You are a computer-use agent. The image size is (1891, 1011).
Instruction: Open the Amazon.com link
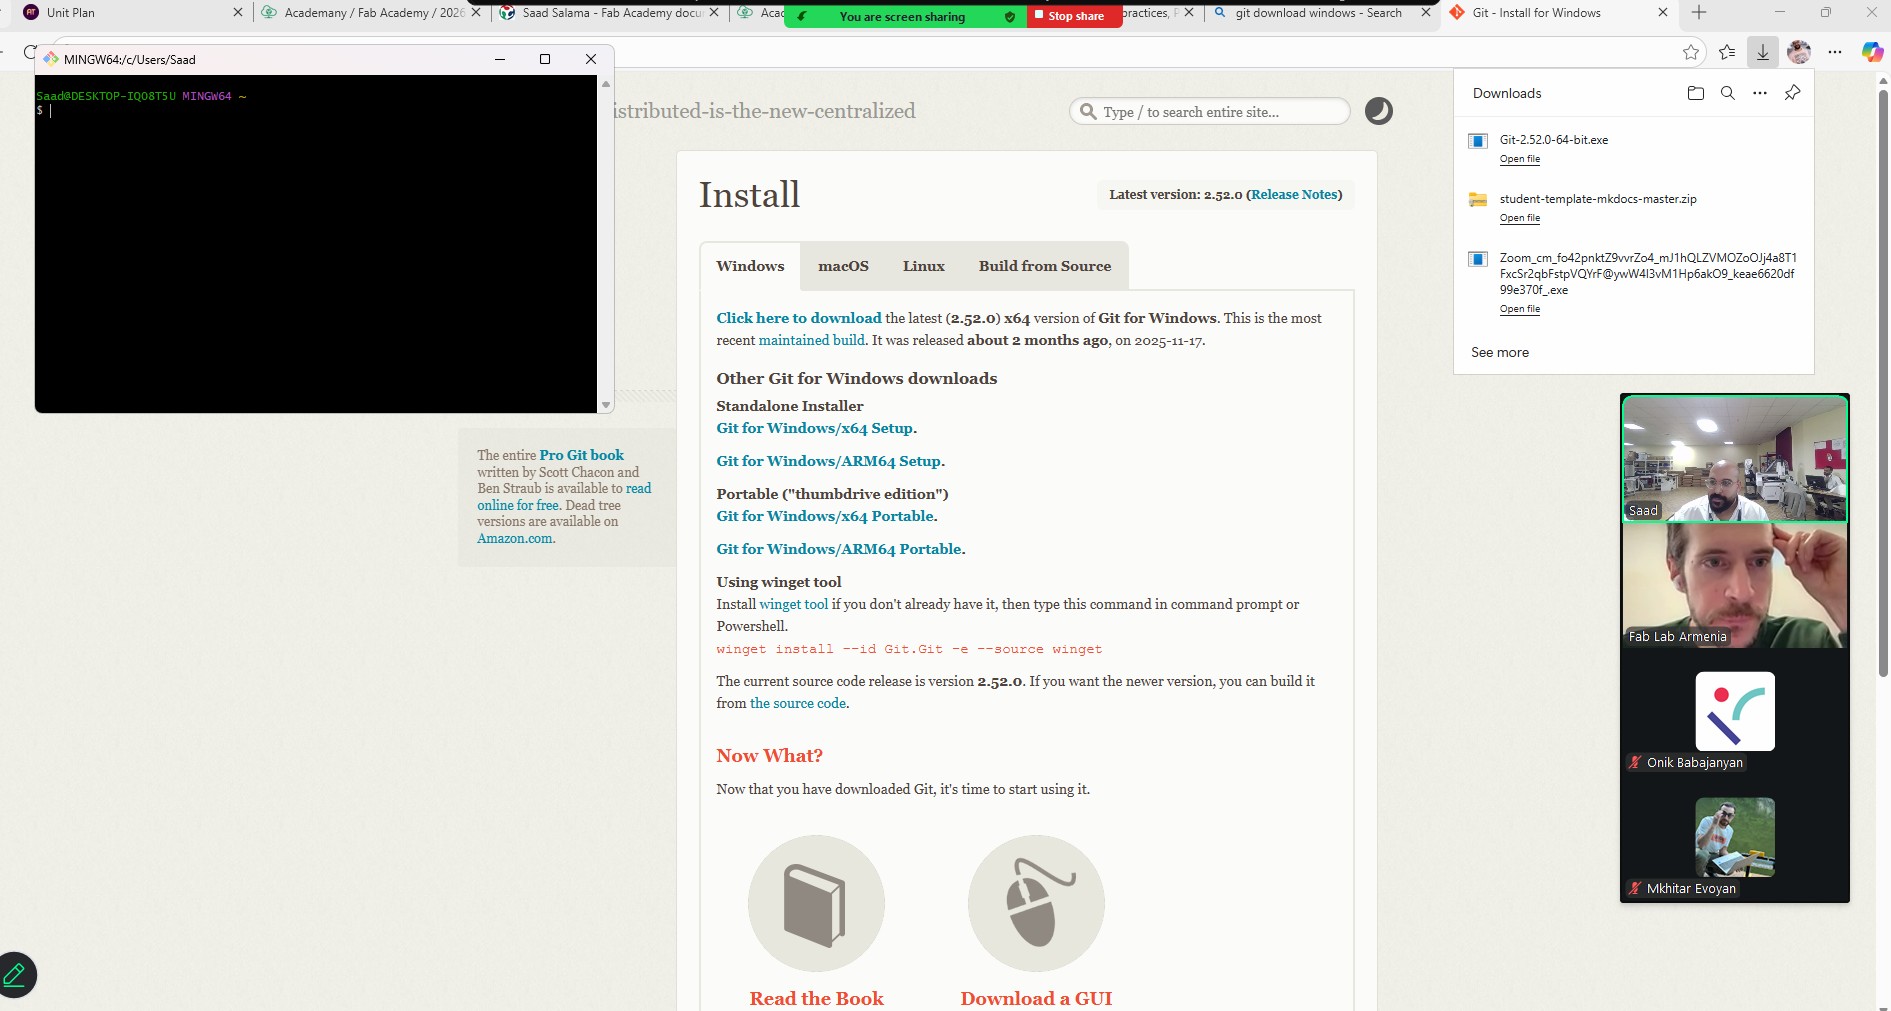[x=514, y=538]
